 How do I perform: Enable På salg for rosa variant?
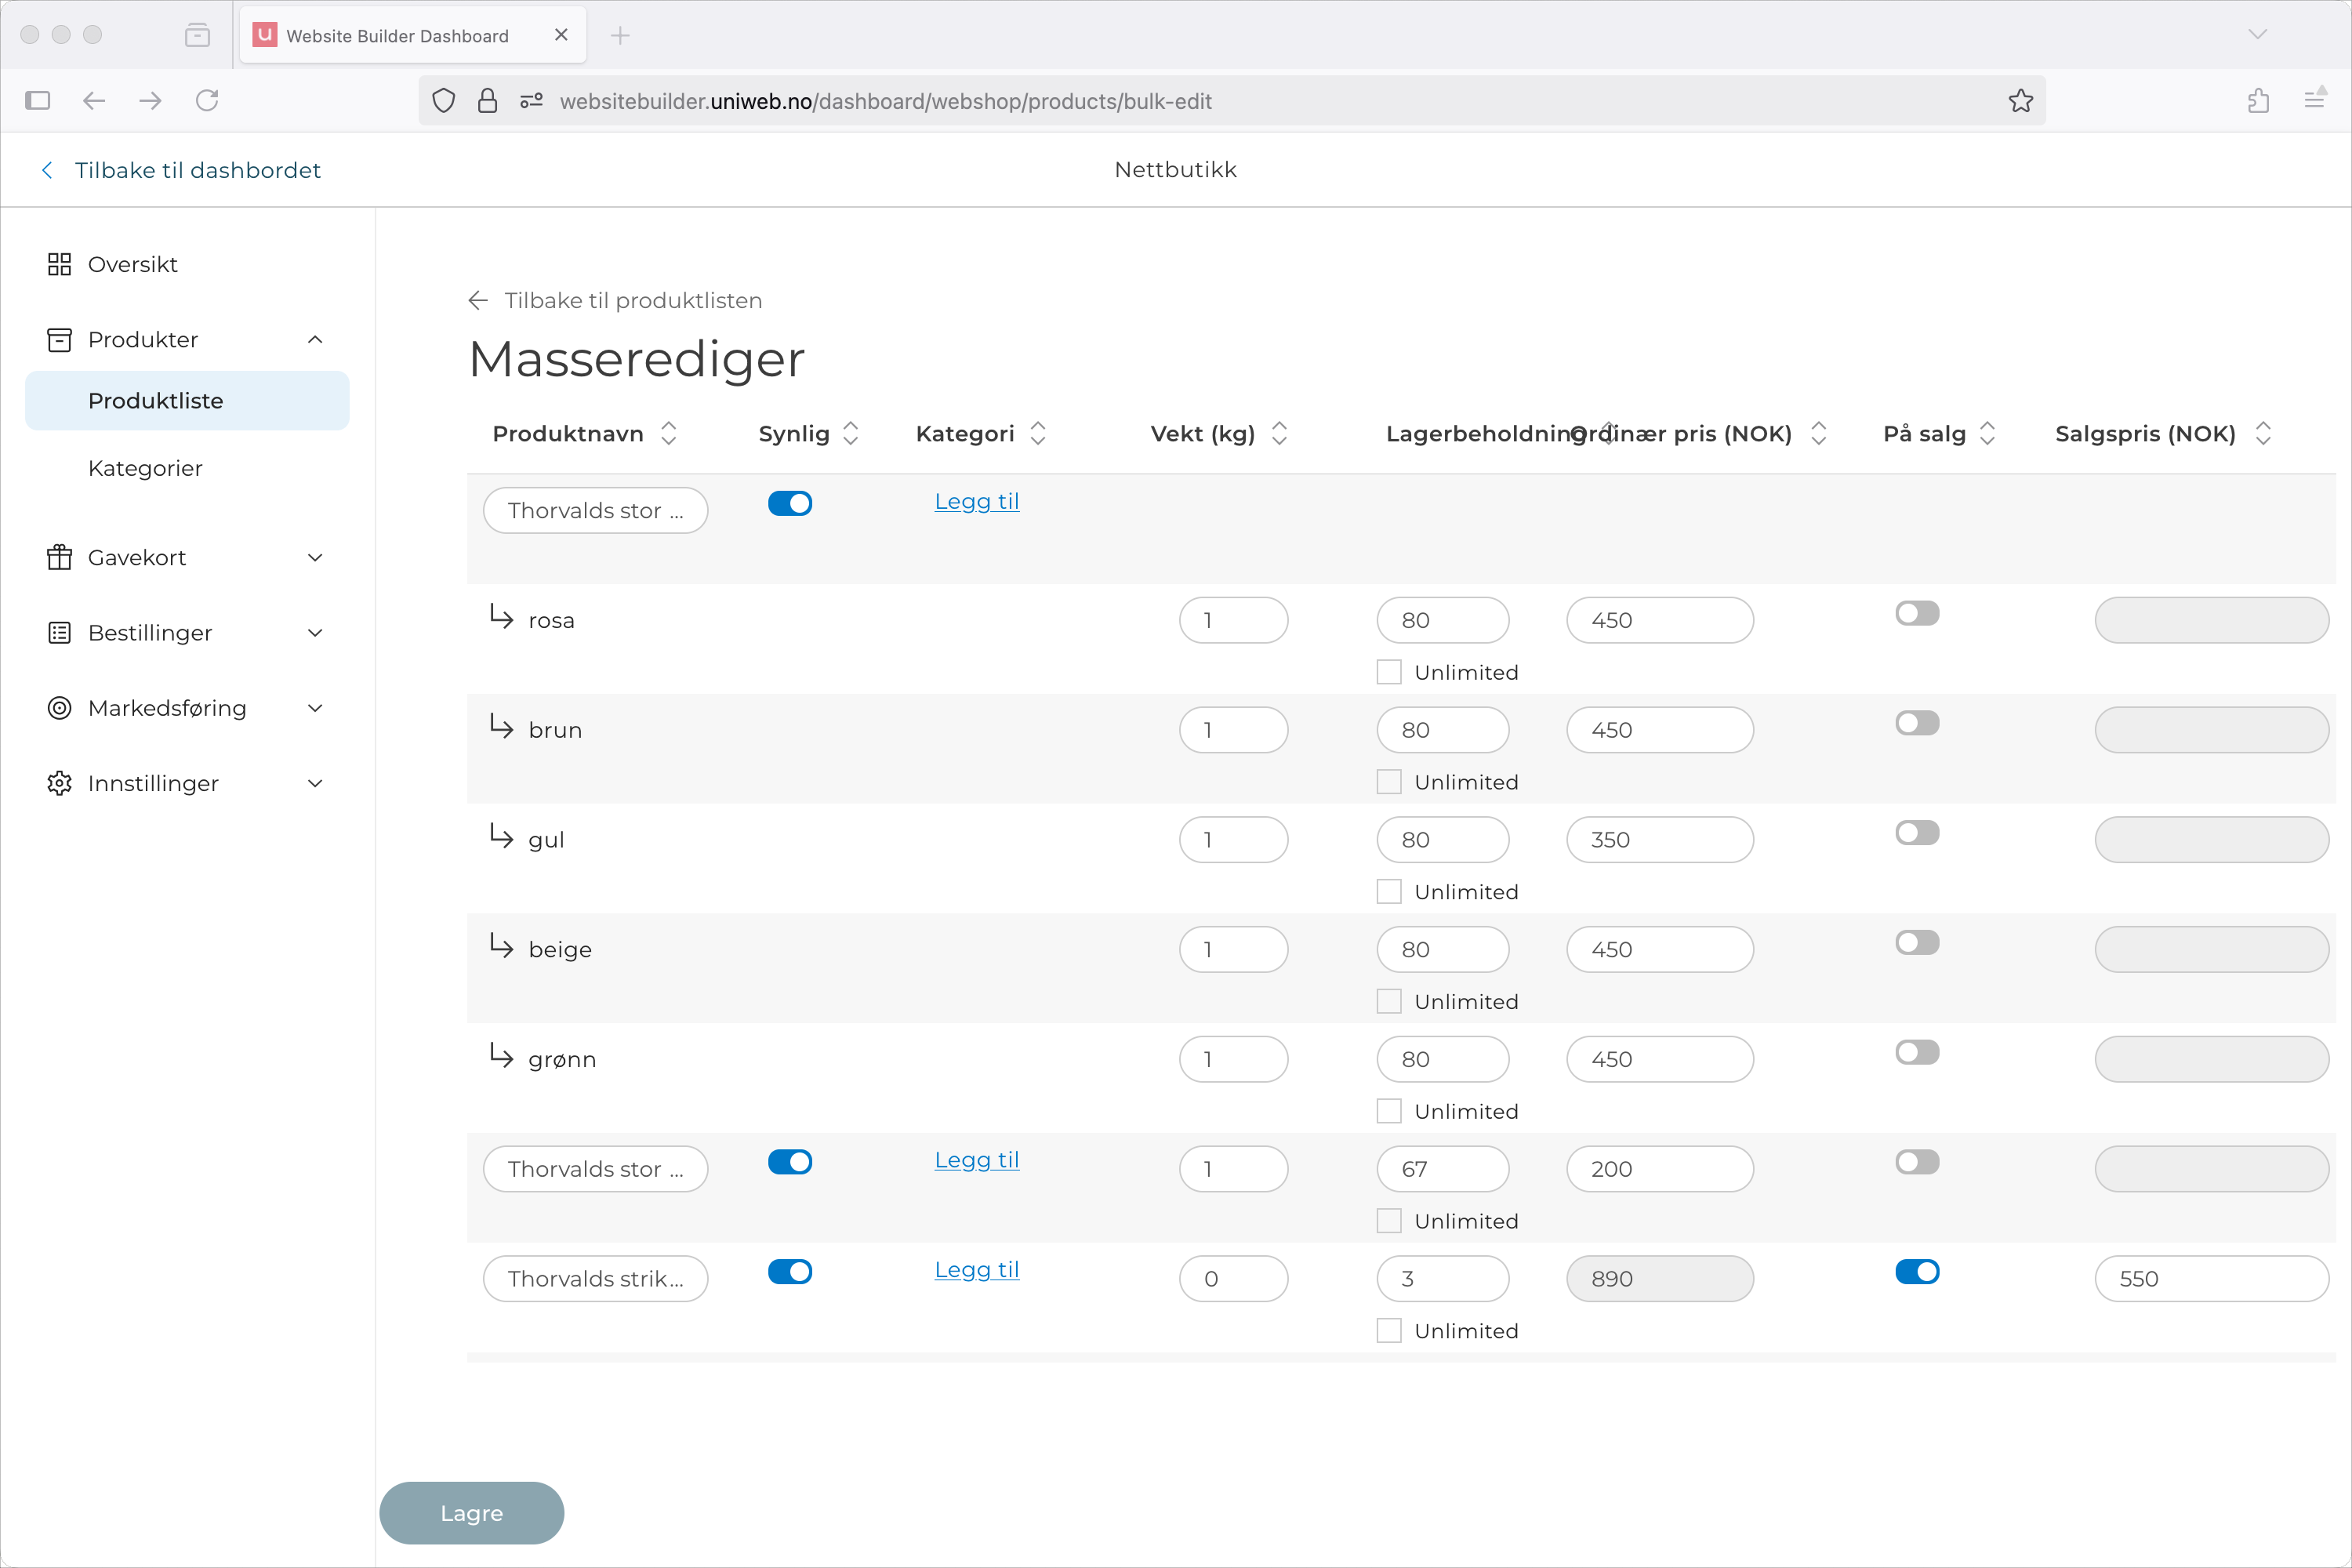click(x=1917, y=613)
